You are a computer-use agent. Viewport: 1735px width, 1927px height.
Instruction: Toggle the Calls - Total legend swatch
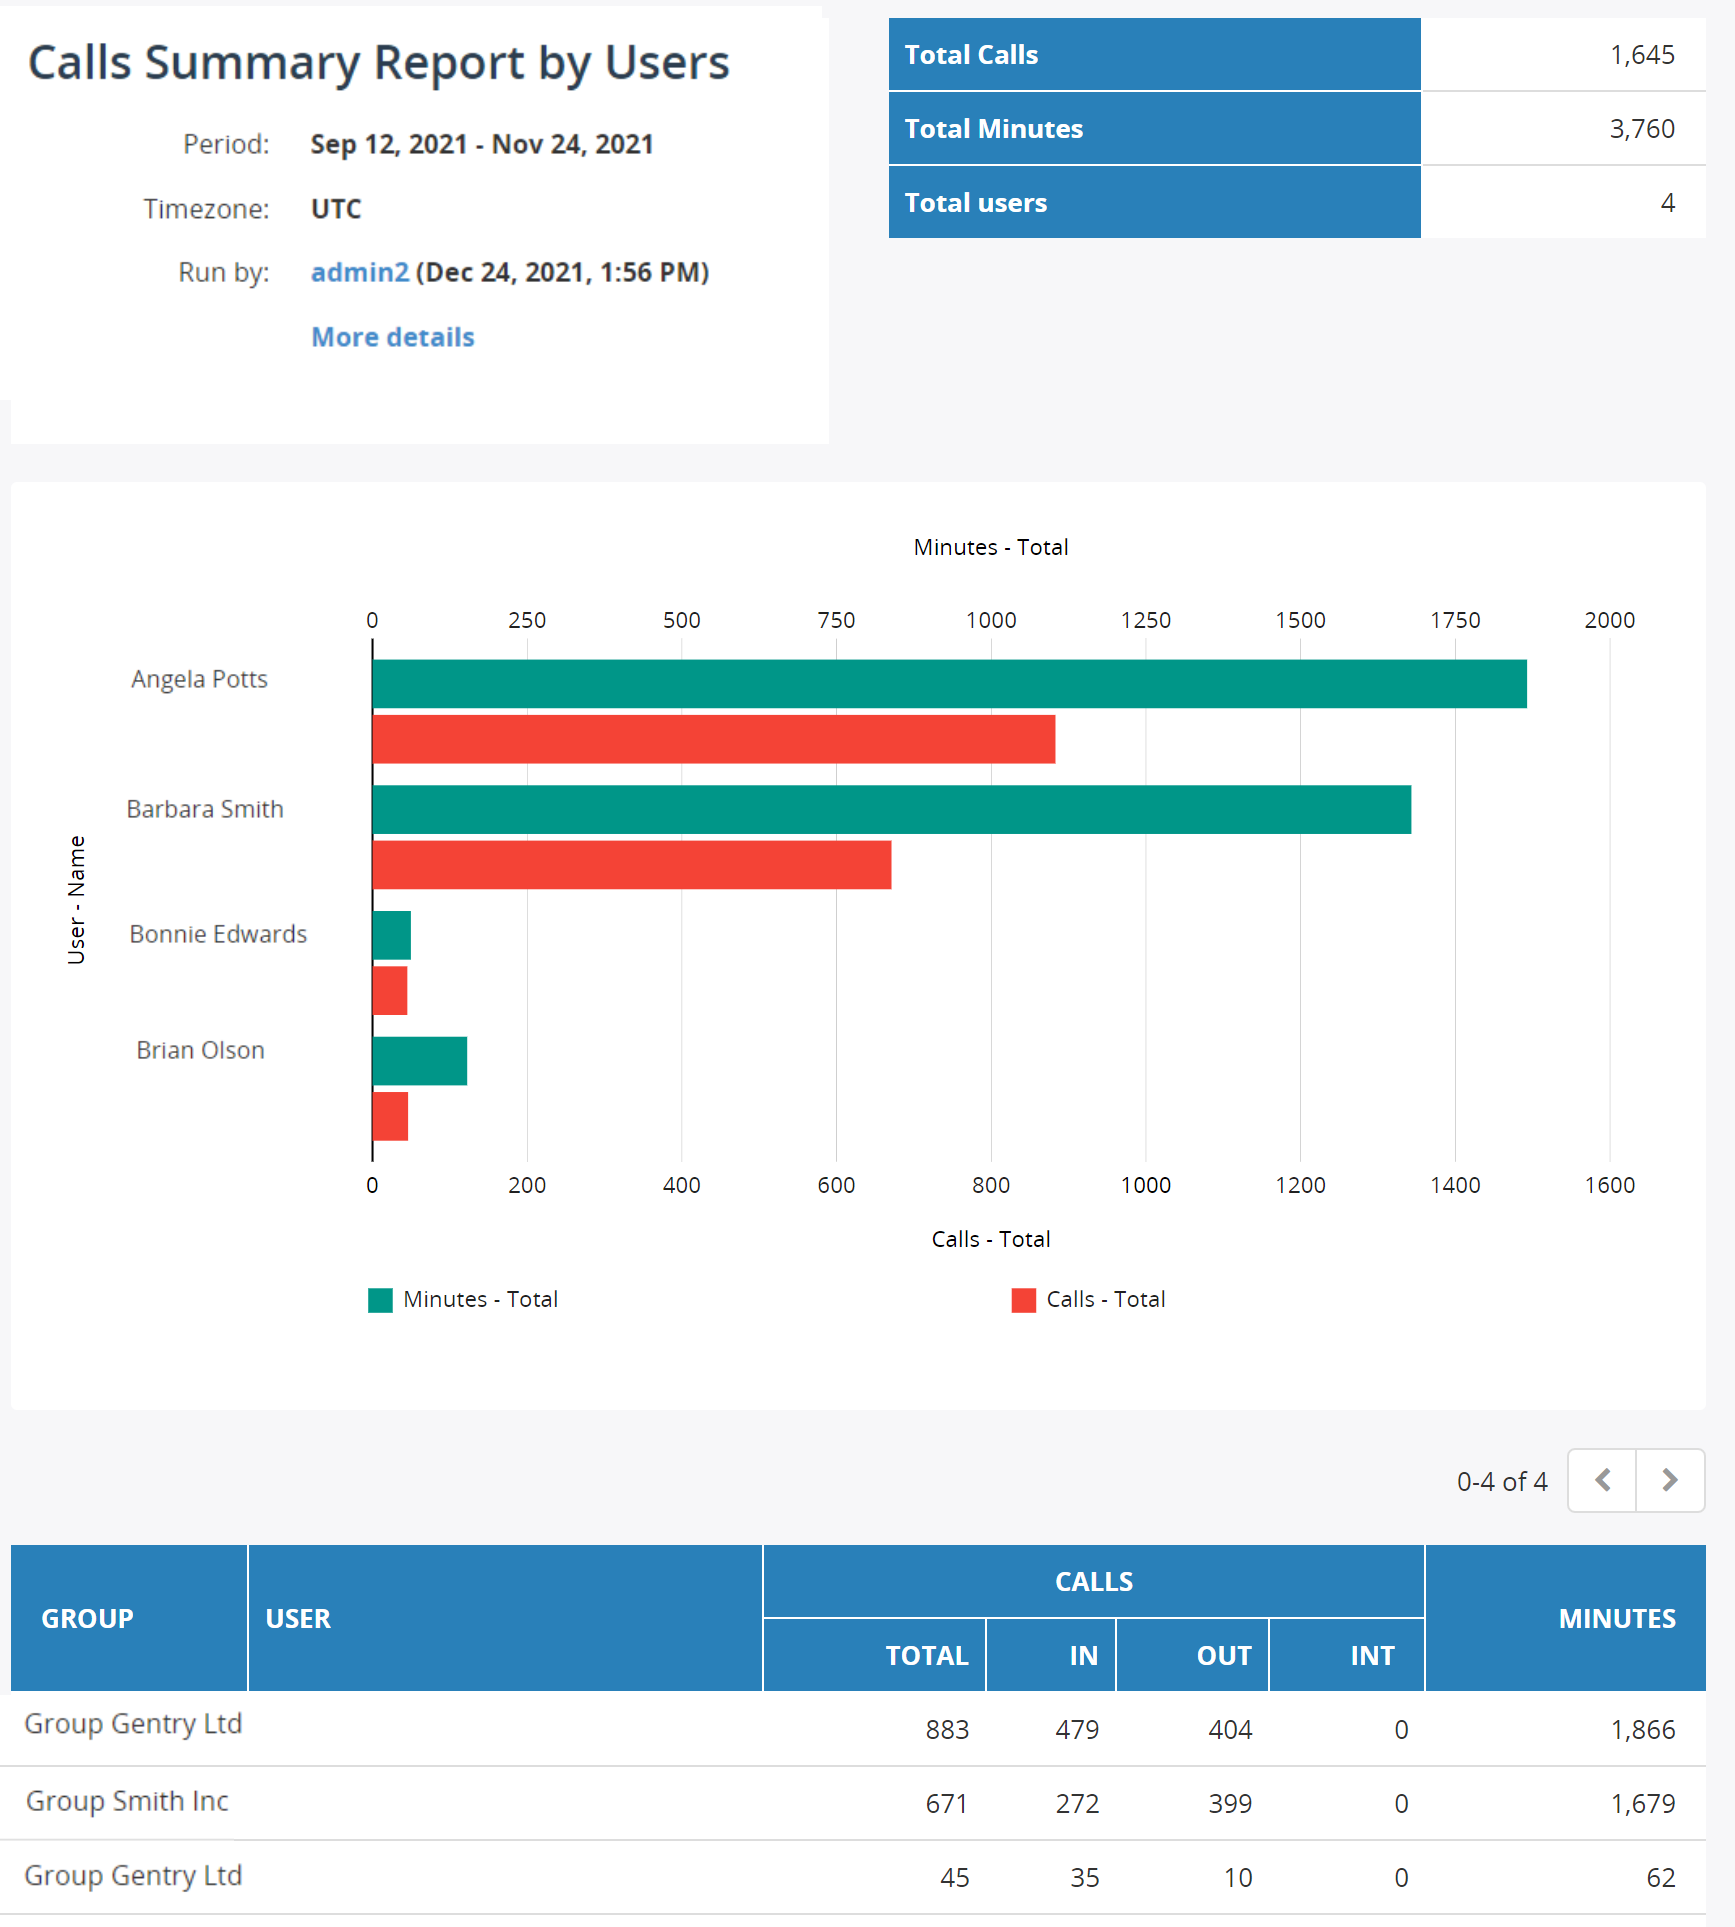(1024, 1300)
